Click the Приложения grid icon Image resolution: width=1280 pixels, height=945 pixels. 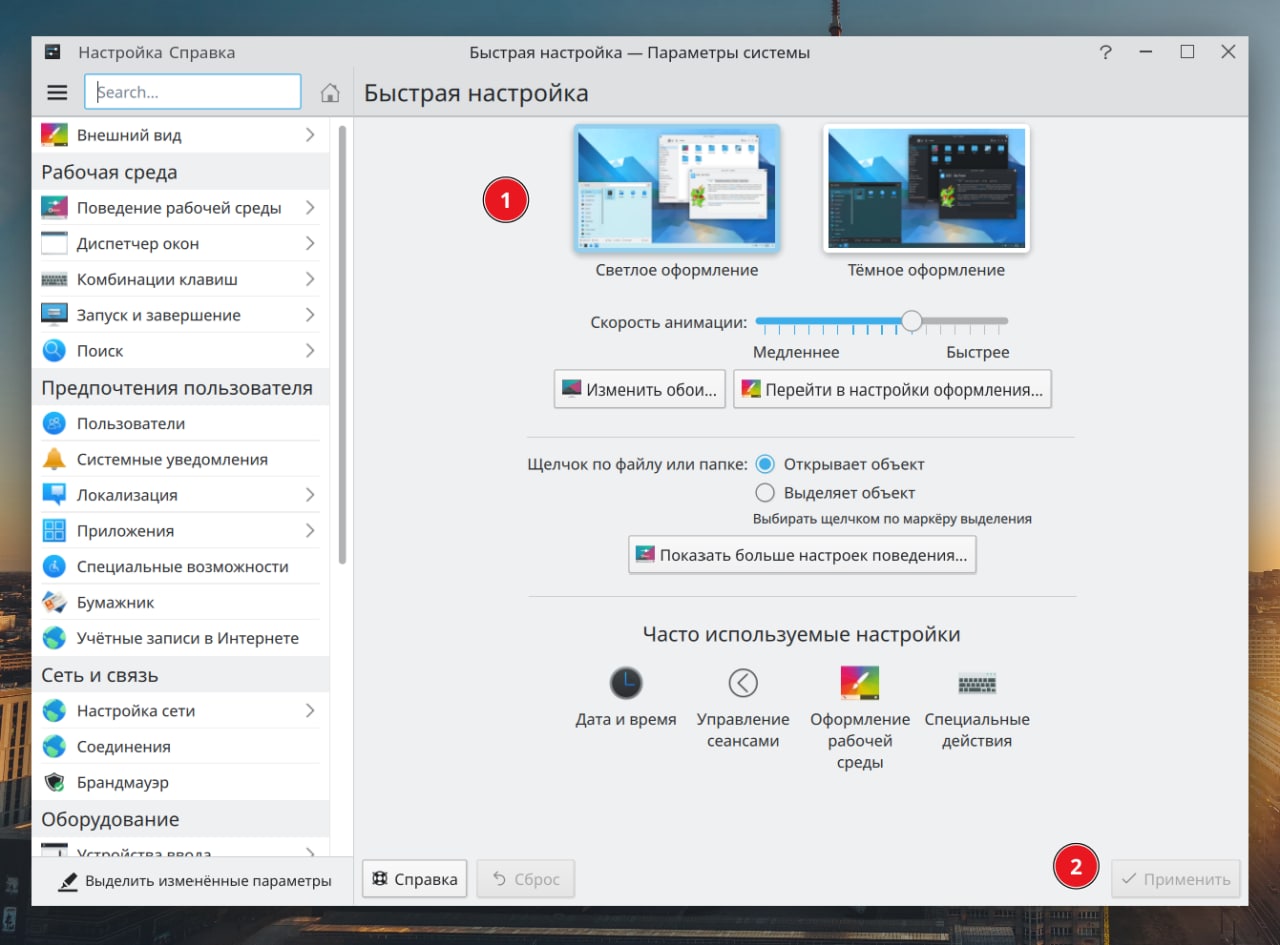pos(54,531)
